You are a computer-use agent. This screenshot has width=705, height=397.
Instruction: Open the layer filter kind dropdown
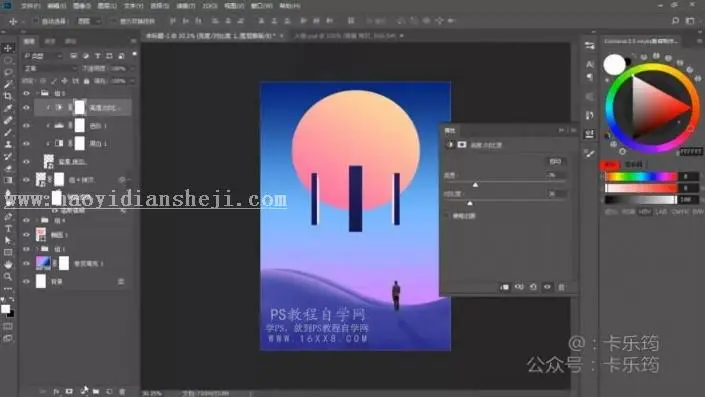pyautogui.click(x=43, y=56)
